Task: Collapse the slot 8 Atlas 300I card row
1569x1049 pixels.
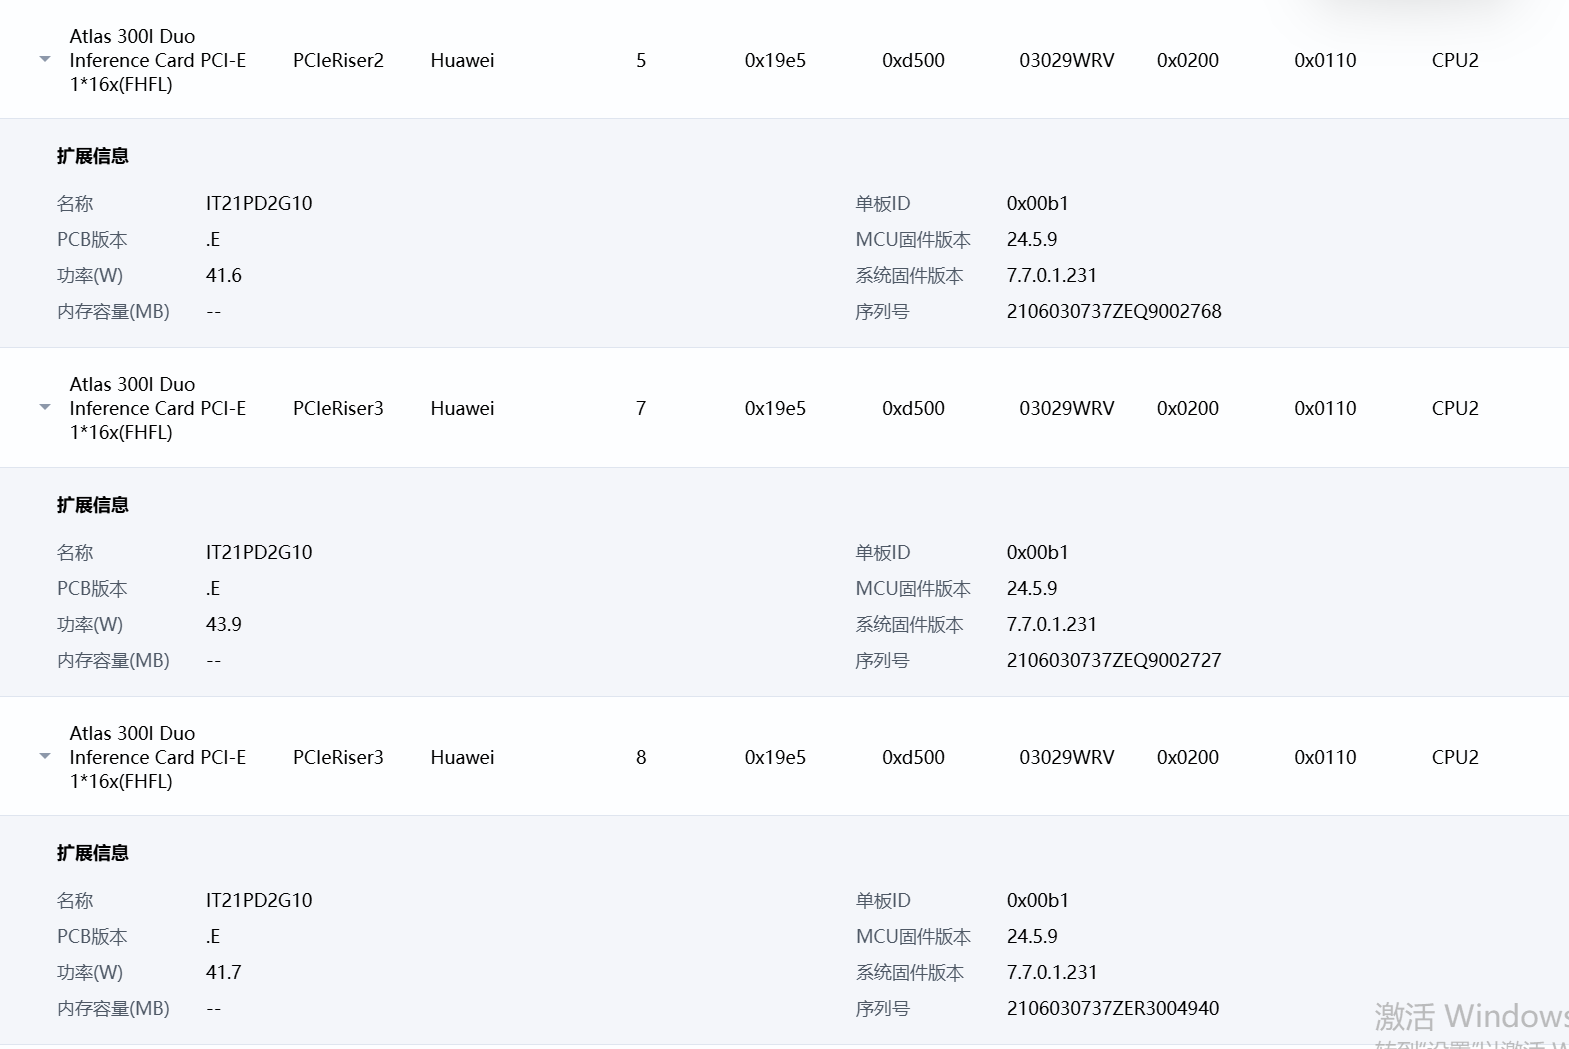Action: [45, 757]
